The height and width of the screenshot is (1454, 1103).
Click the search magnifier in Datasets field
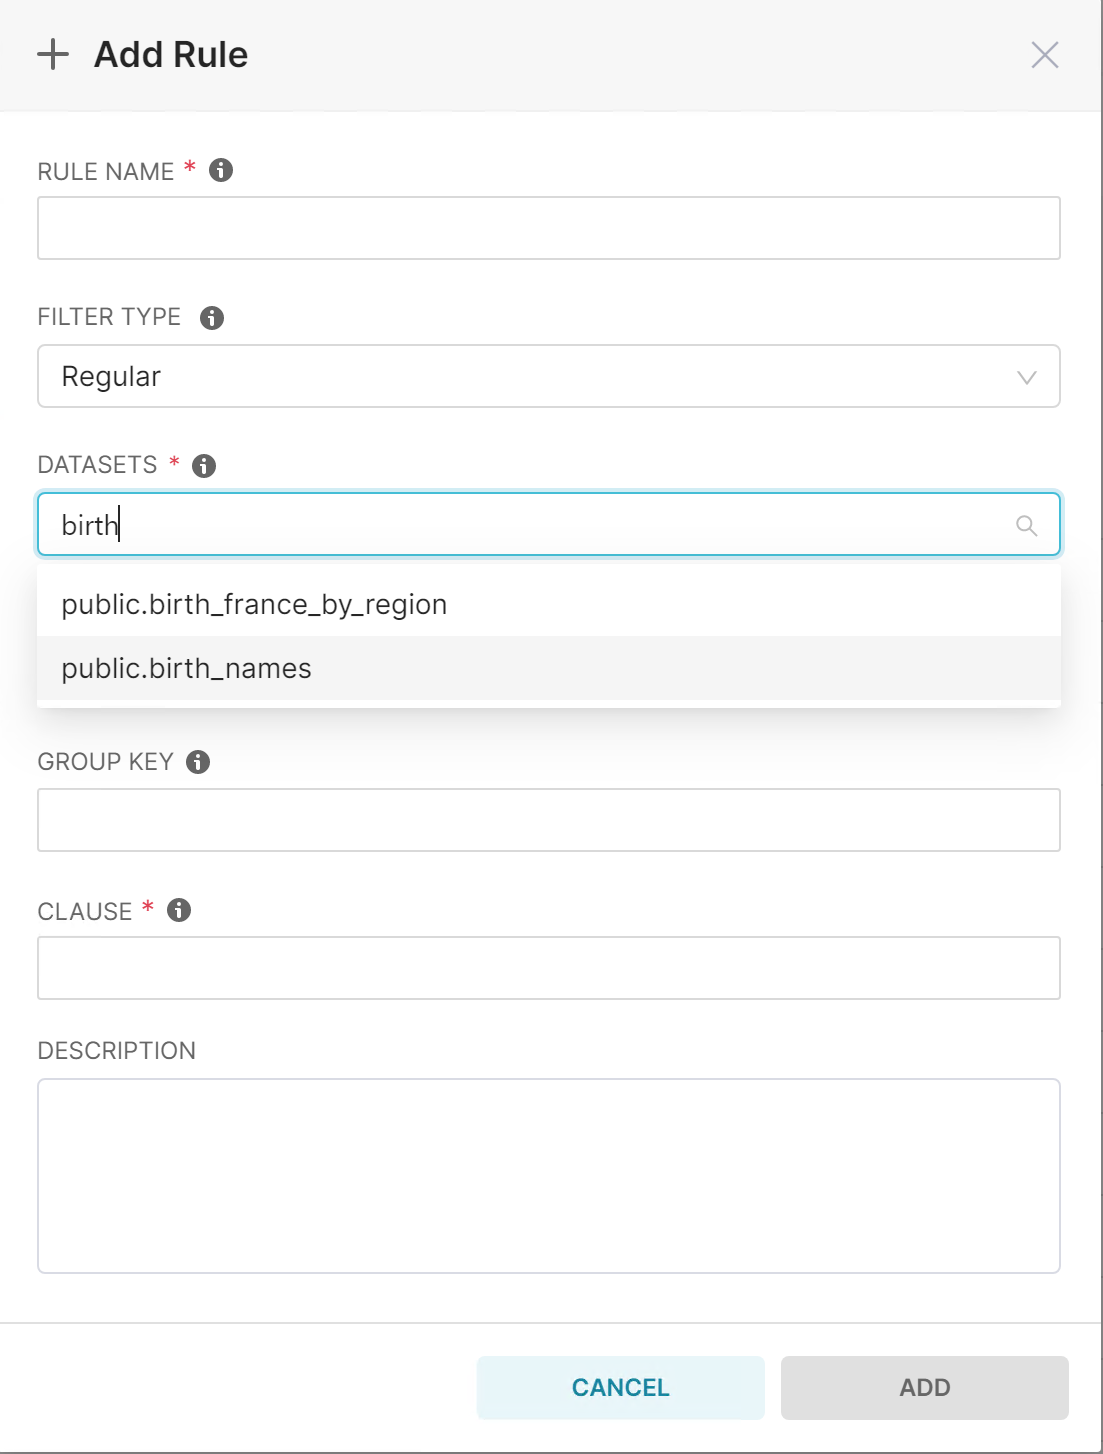coord(1027,525)
